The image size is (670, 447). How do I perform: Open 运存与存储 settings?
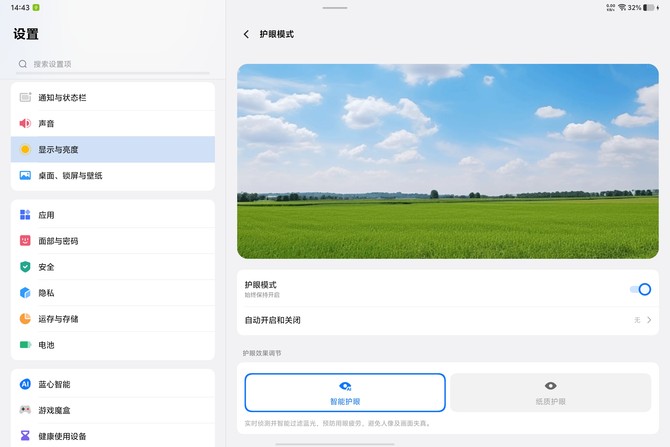coord(113,319)
